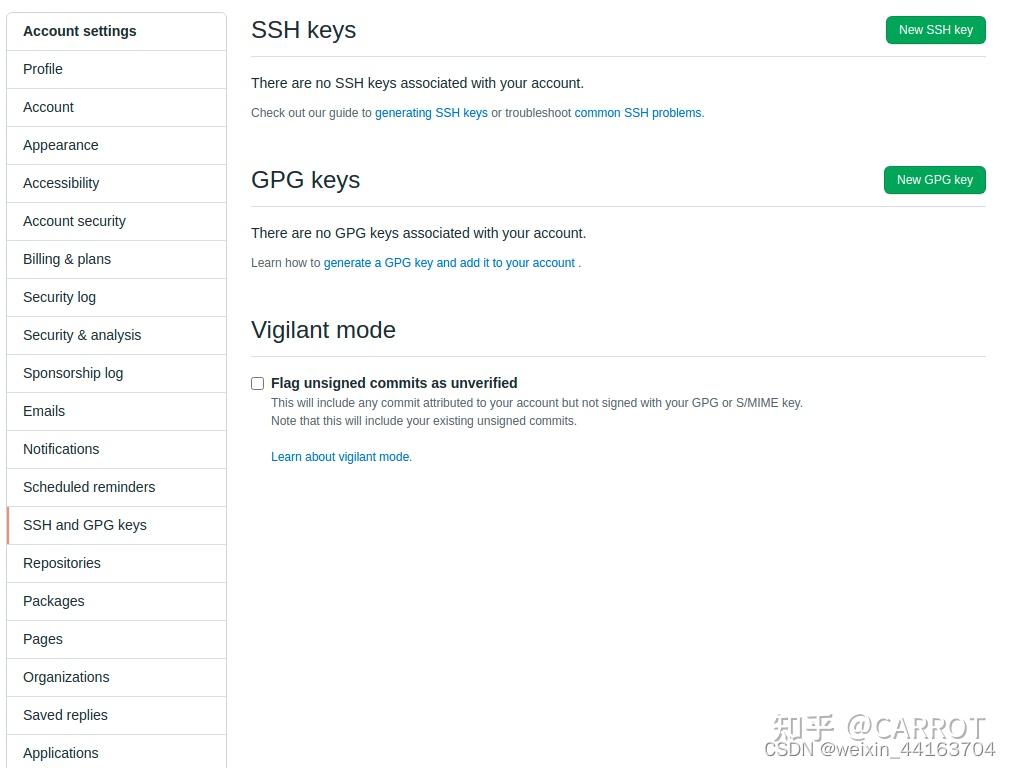Open Security & analysis settings

(82, 335)
